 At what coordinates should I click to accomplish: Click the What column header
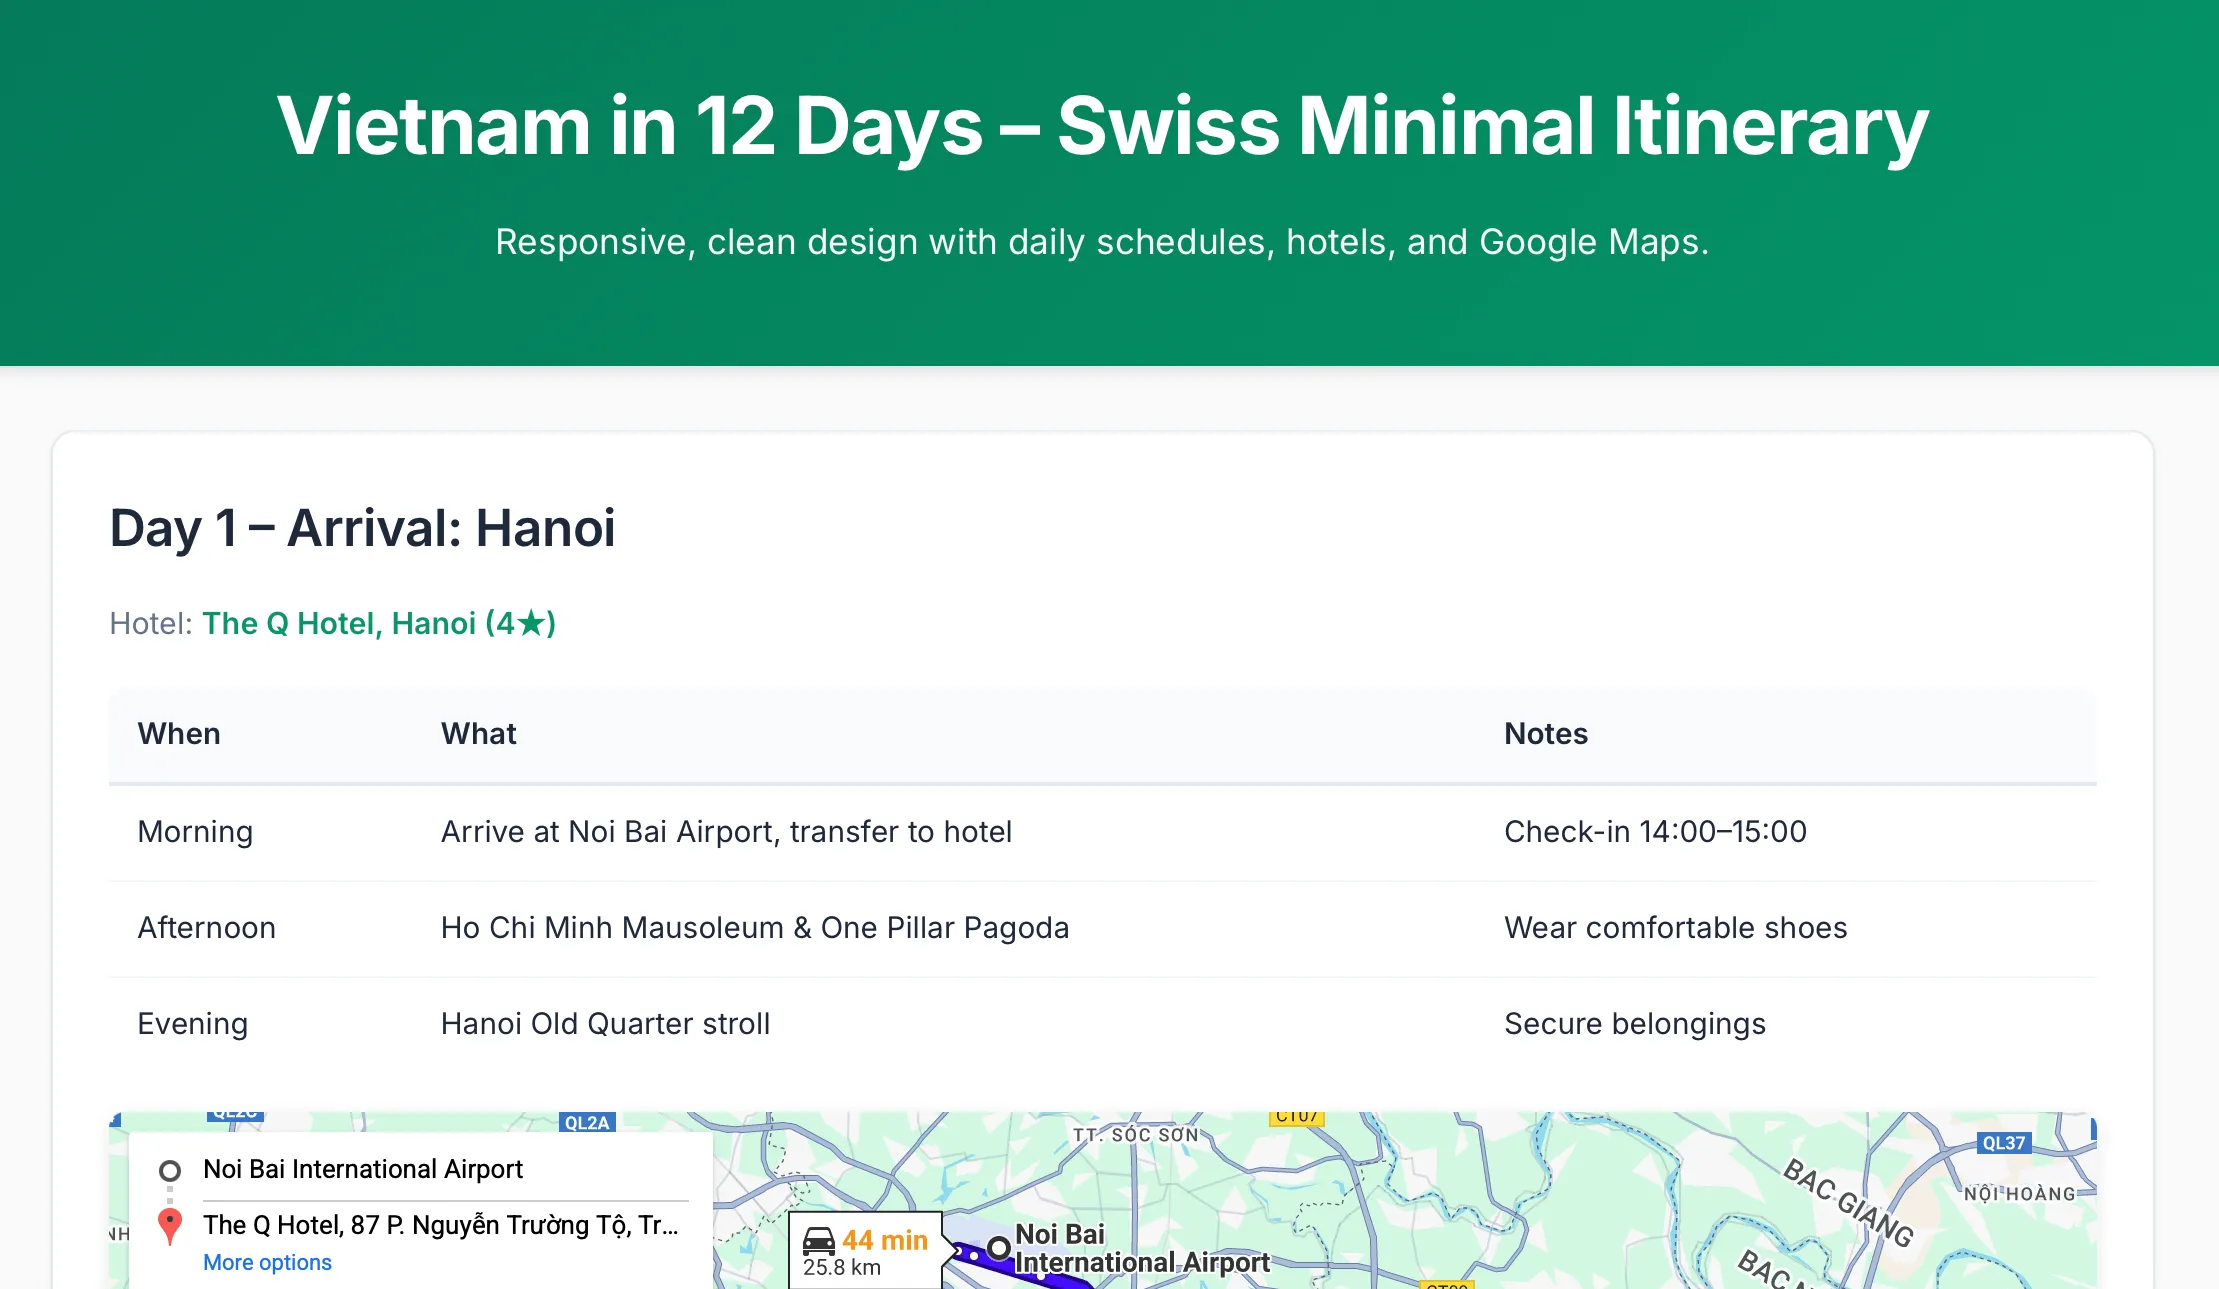click(478, 733)
